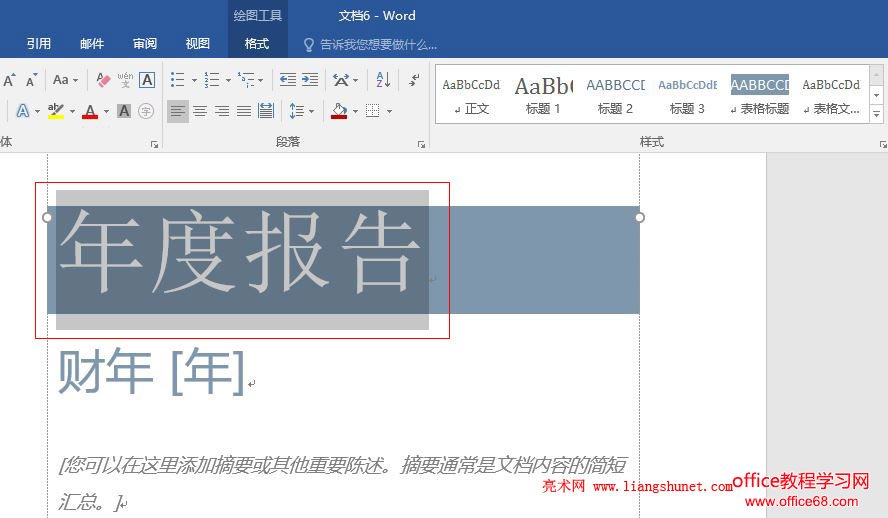Click the italic summary placeholder paragraph
This screenshot has height=518, width=888.
(343, 483)
